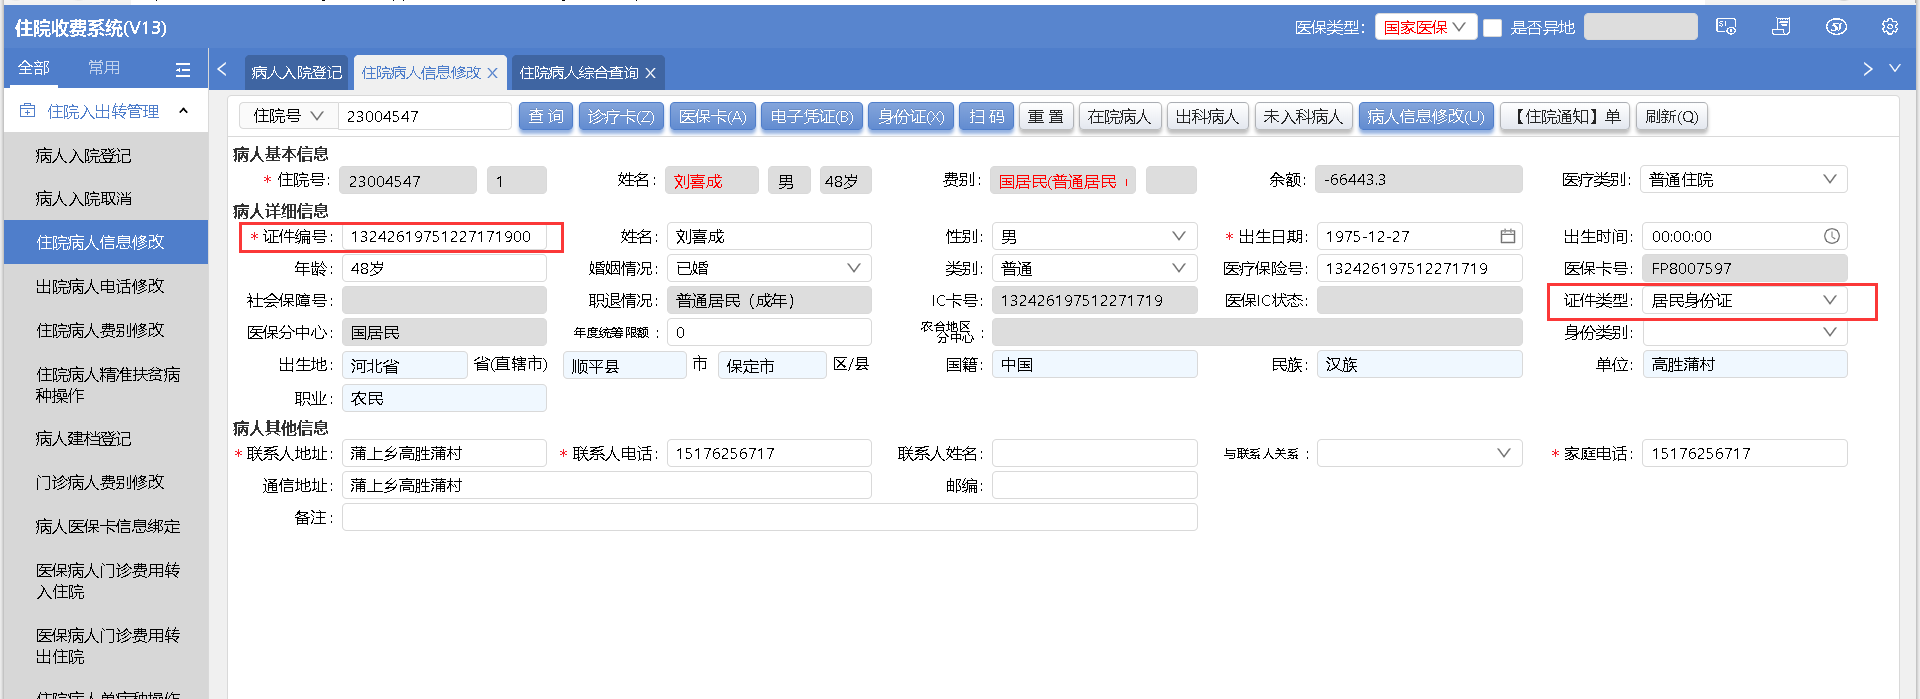The image size is (1920, 699).
Task: Open 医保病人门诊费用转出住院 in sidebar
Action: click(106, 646)
